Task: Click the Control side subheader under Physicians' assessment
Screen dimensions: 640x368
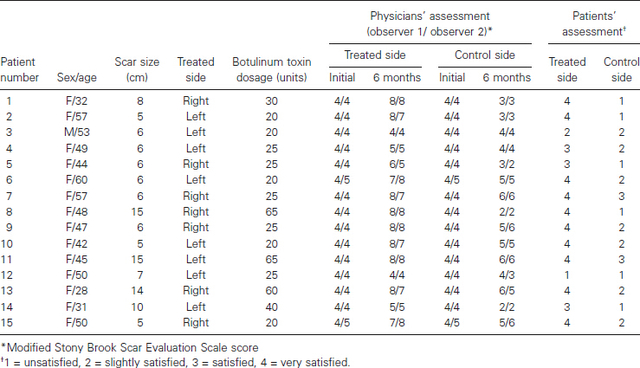Action: click(x=484, y=55)
